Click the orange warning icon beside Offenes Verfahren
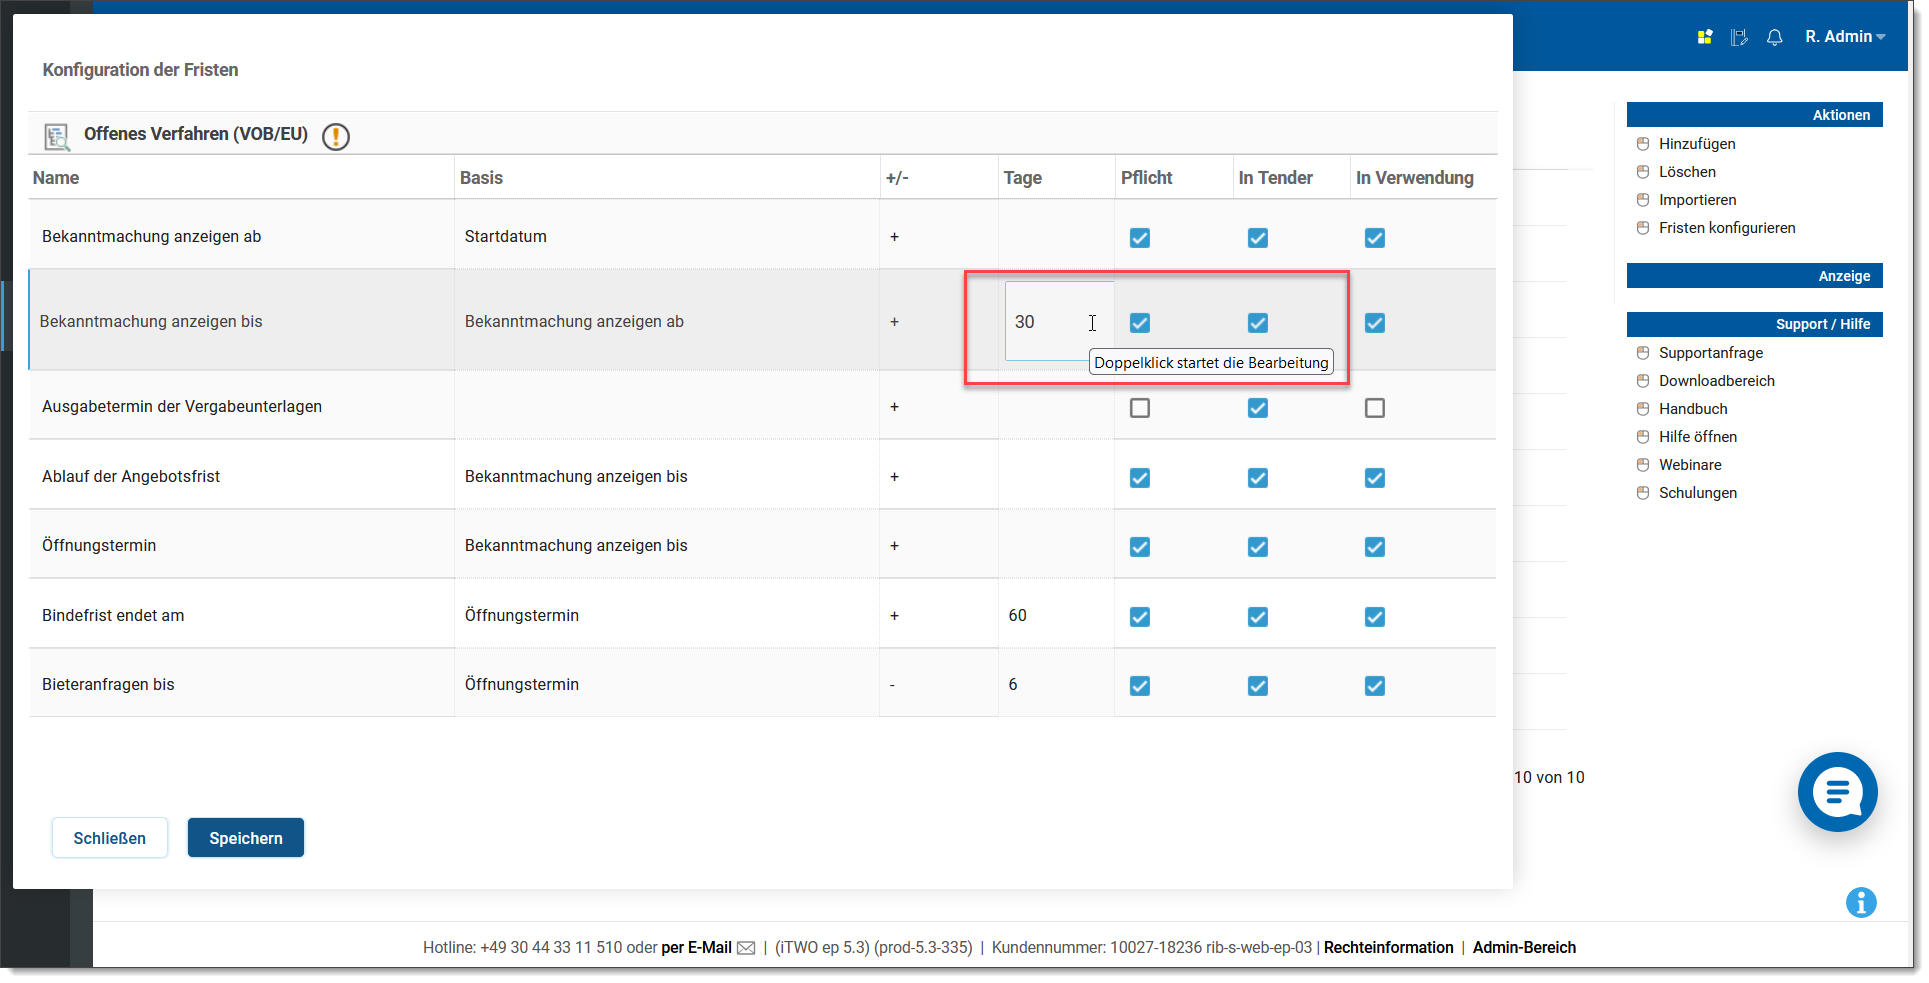This screenshot has width=1929, height=983. point(336,136)
